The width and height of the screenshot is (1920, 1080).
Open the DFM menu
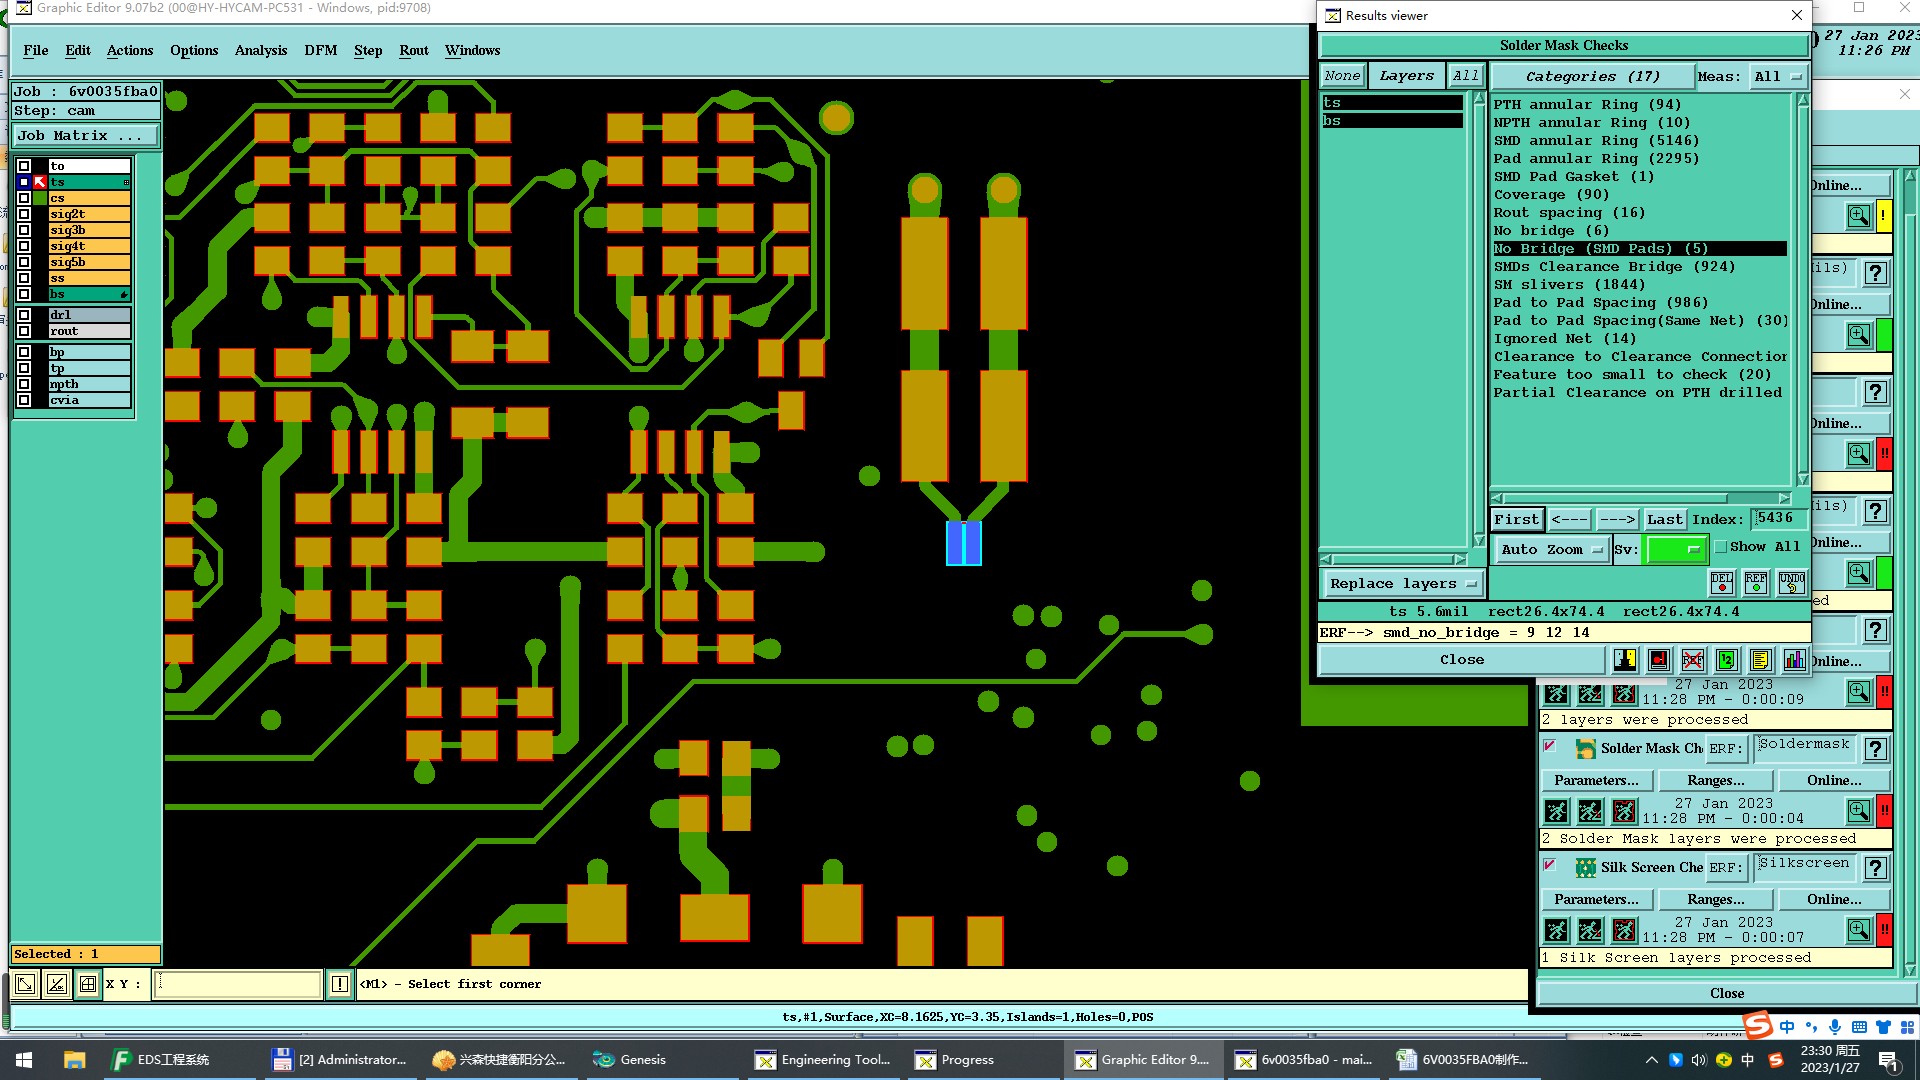point(320,50)
